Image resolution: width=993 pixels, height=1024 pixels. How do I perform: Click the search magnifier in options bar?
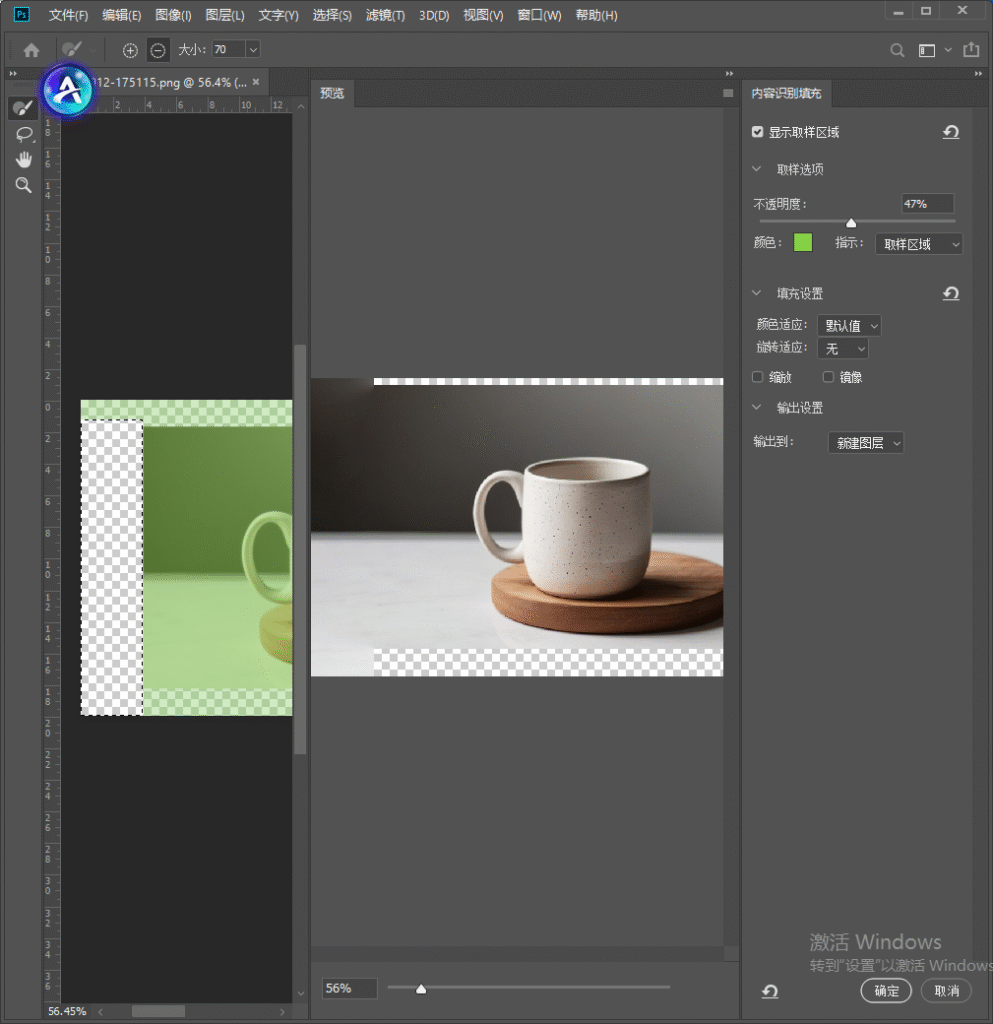tap(898, 50)
